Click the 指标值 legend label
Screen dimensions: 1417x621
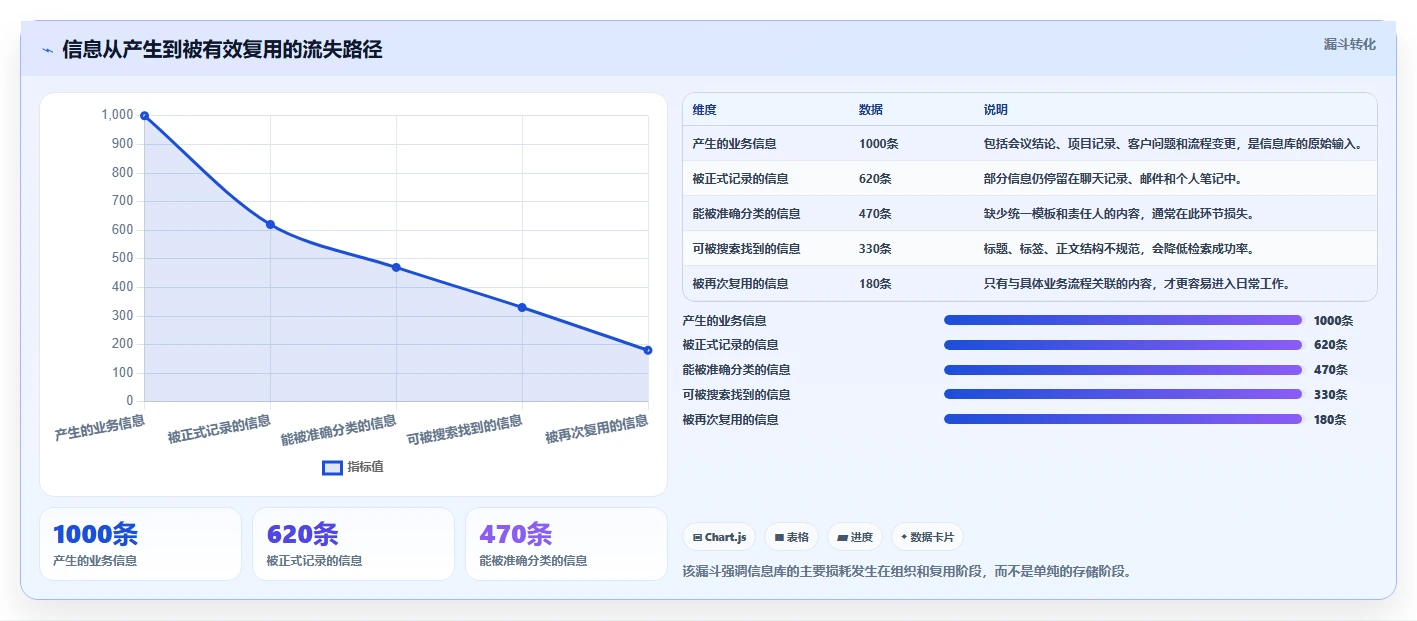(365, 467)
